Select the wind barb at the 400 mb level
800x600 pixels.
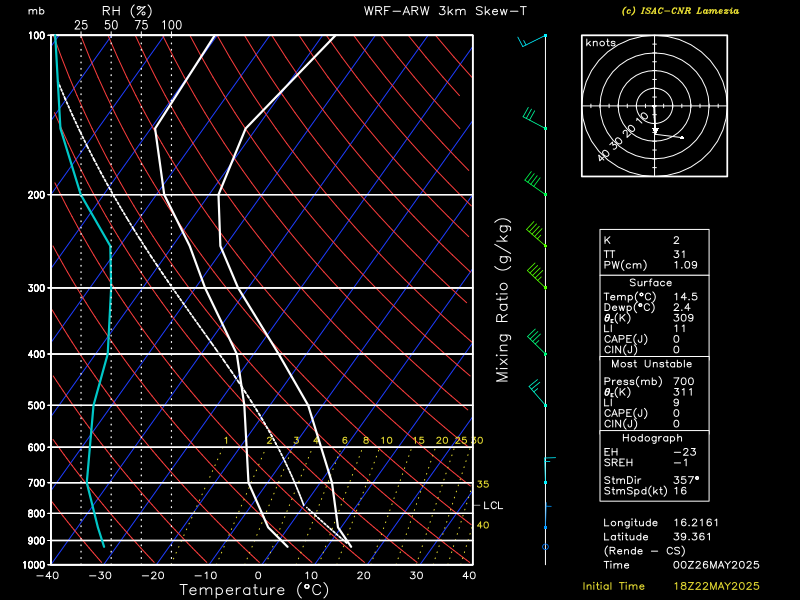coord(537,342)
